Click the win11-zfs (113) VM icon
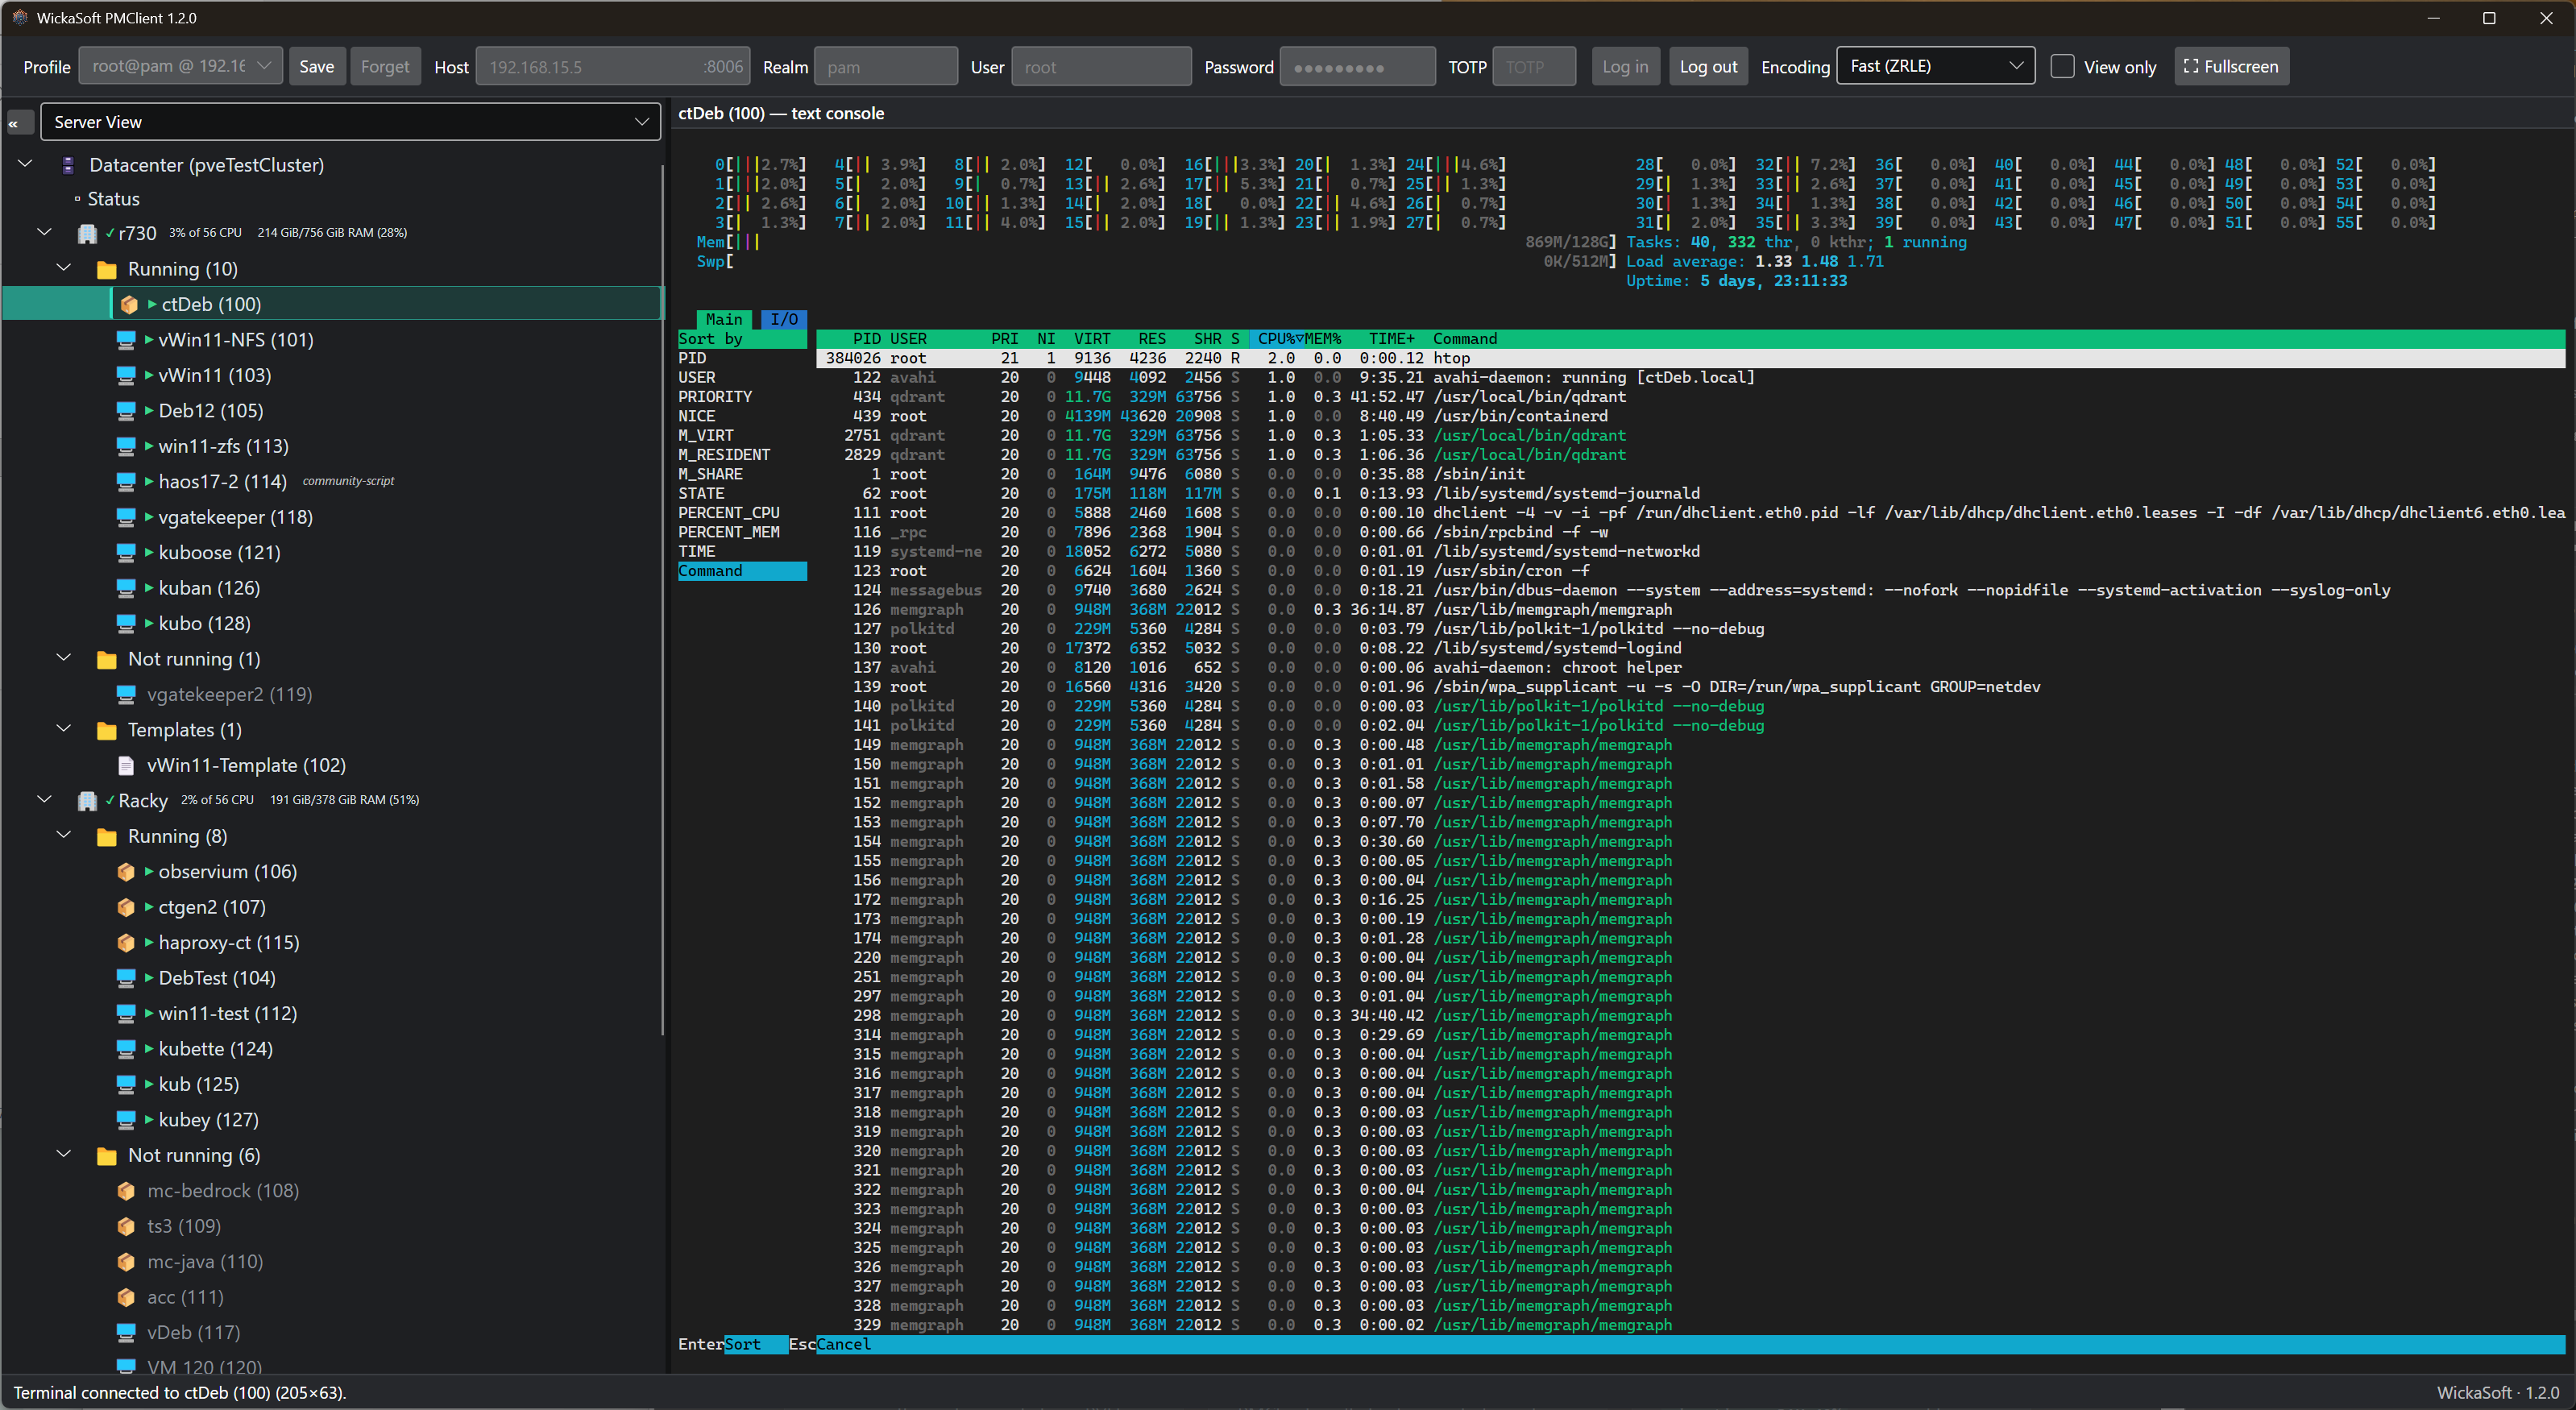The image size is (2576, 1410). (126, 446)
